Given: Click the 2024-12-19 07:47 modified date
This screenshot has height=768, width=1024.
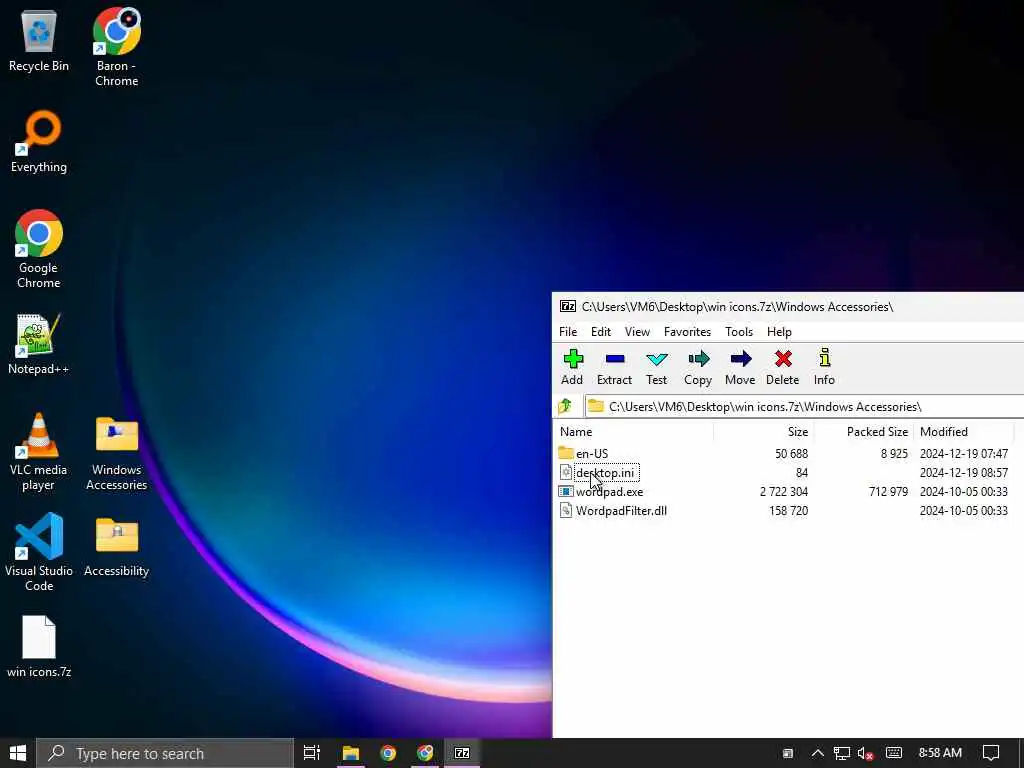Looking at the screenshot, I should 963,453.
